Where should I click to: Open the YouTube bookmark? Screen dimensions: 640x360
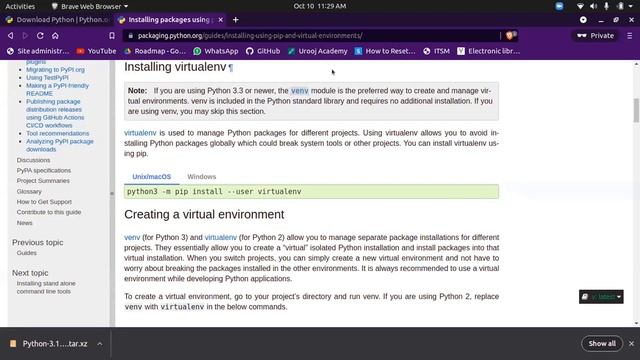click(x=96, y=51)
